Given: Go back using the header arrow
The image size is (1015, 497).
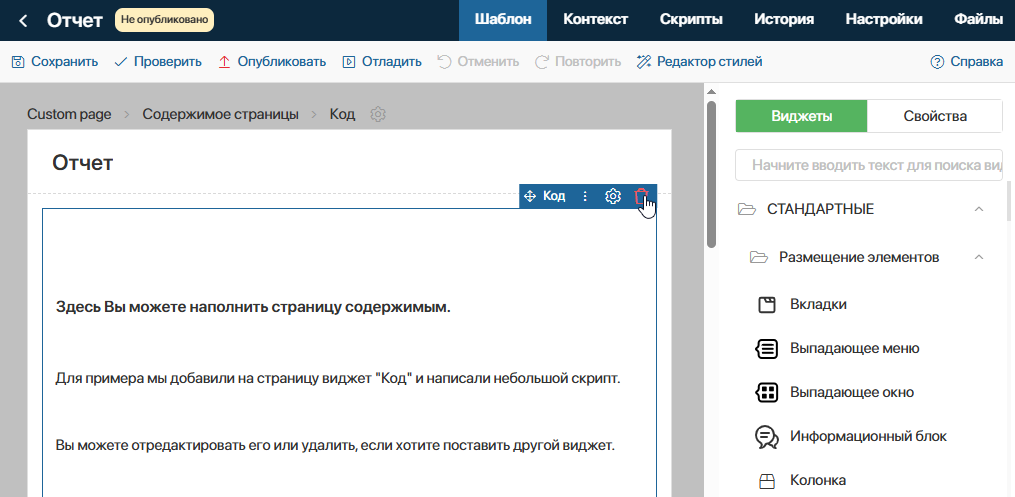Looking at the screenshot, I should 23,21.
